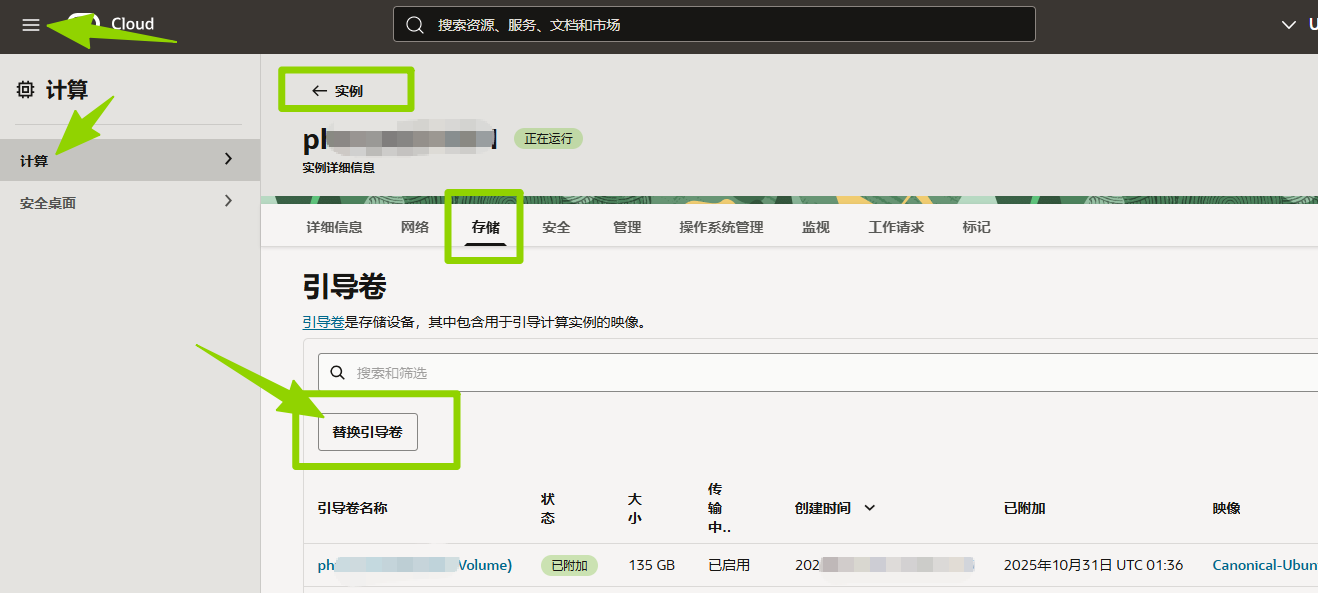Open the 操作系统管理 tab

click(721, 227)
